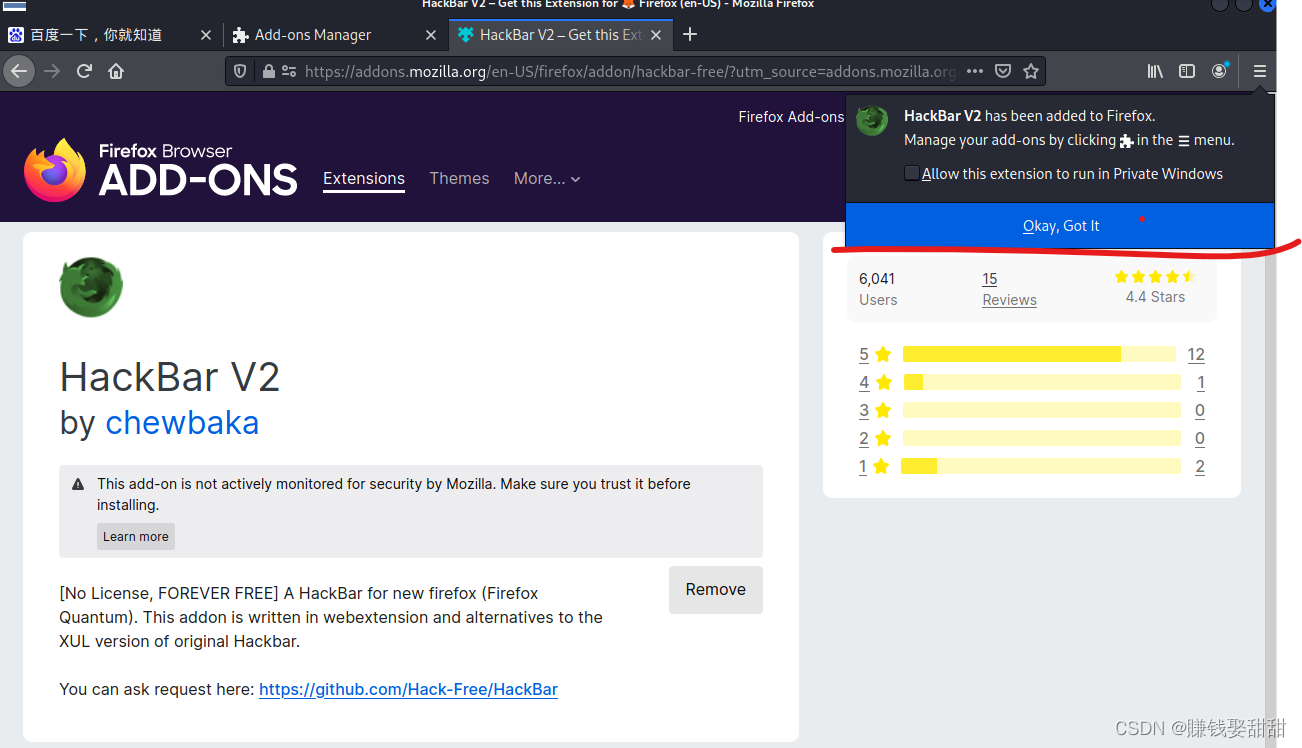Save page to Pocket icon
1302x748 pixels.
[x=1003, y=71]
